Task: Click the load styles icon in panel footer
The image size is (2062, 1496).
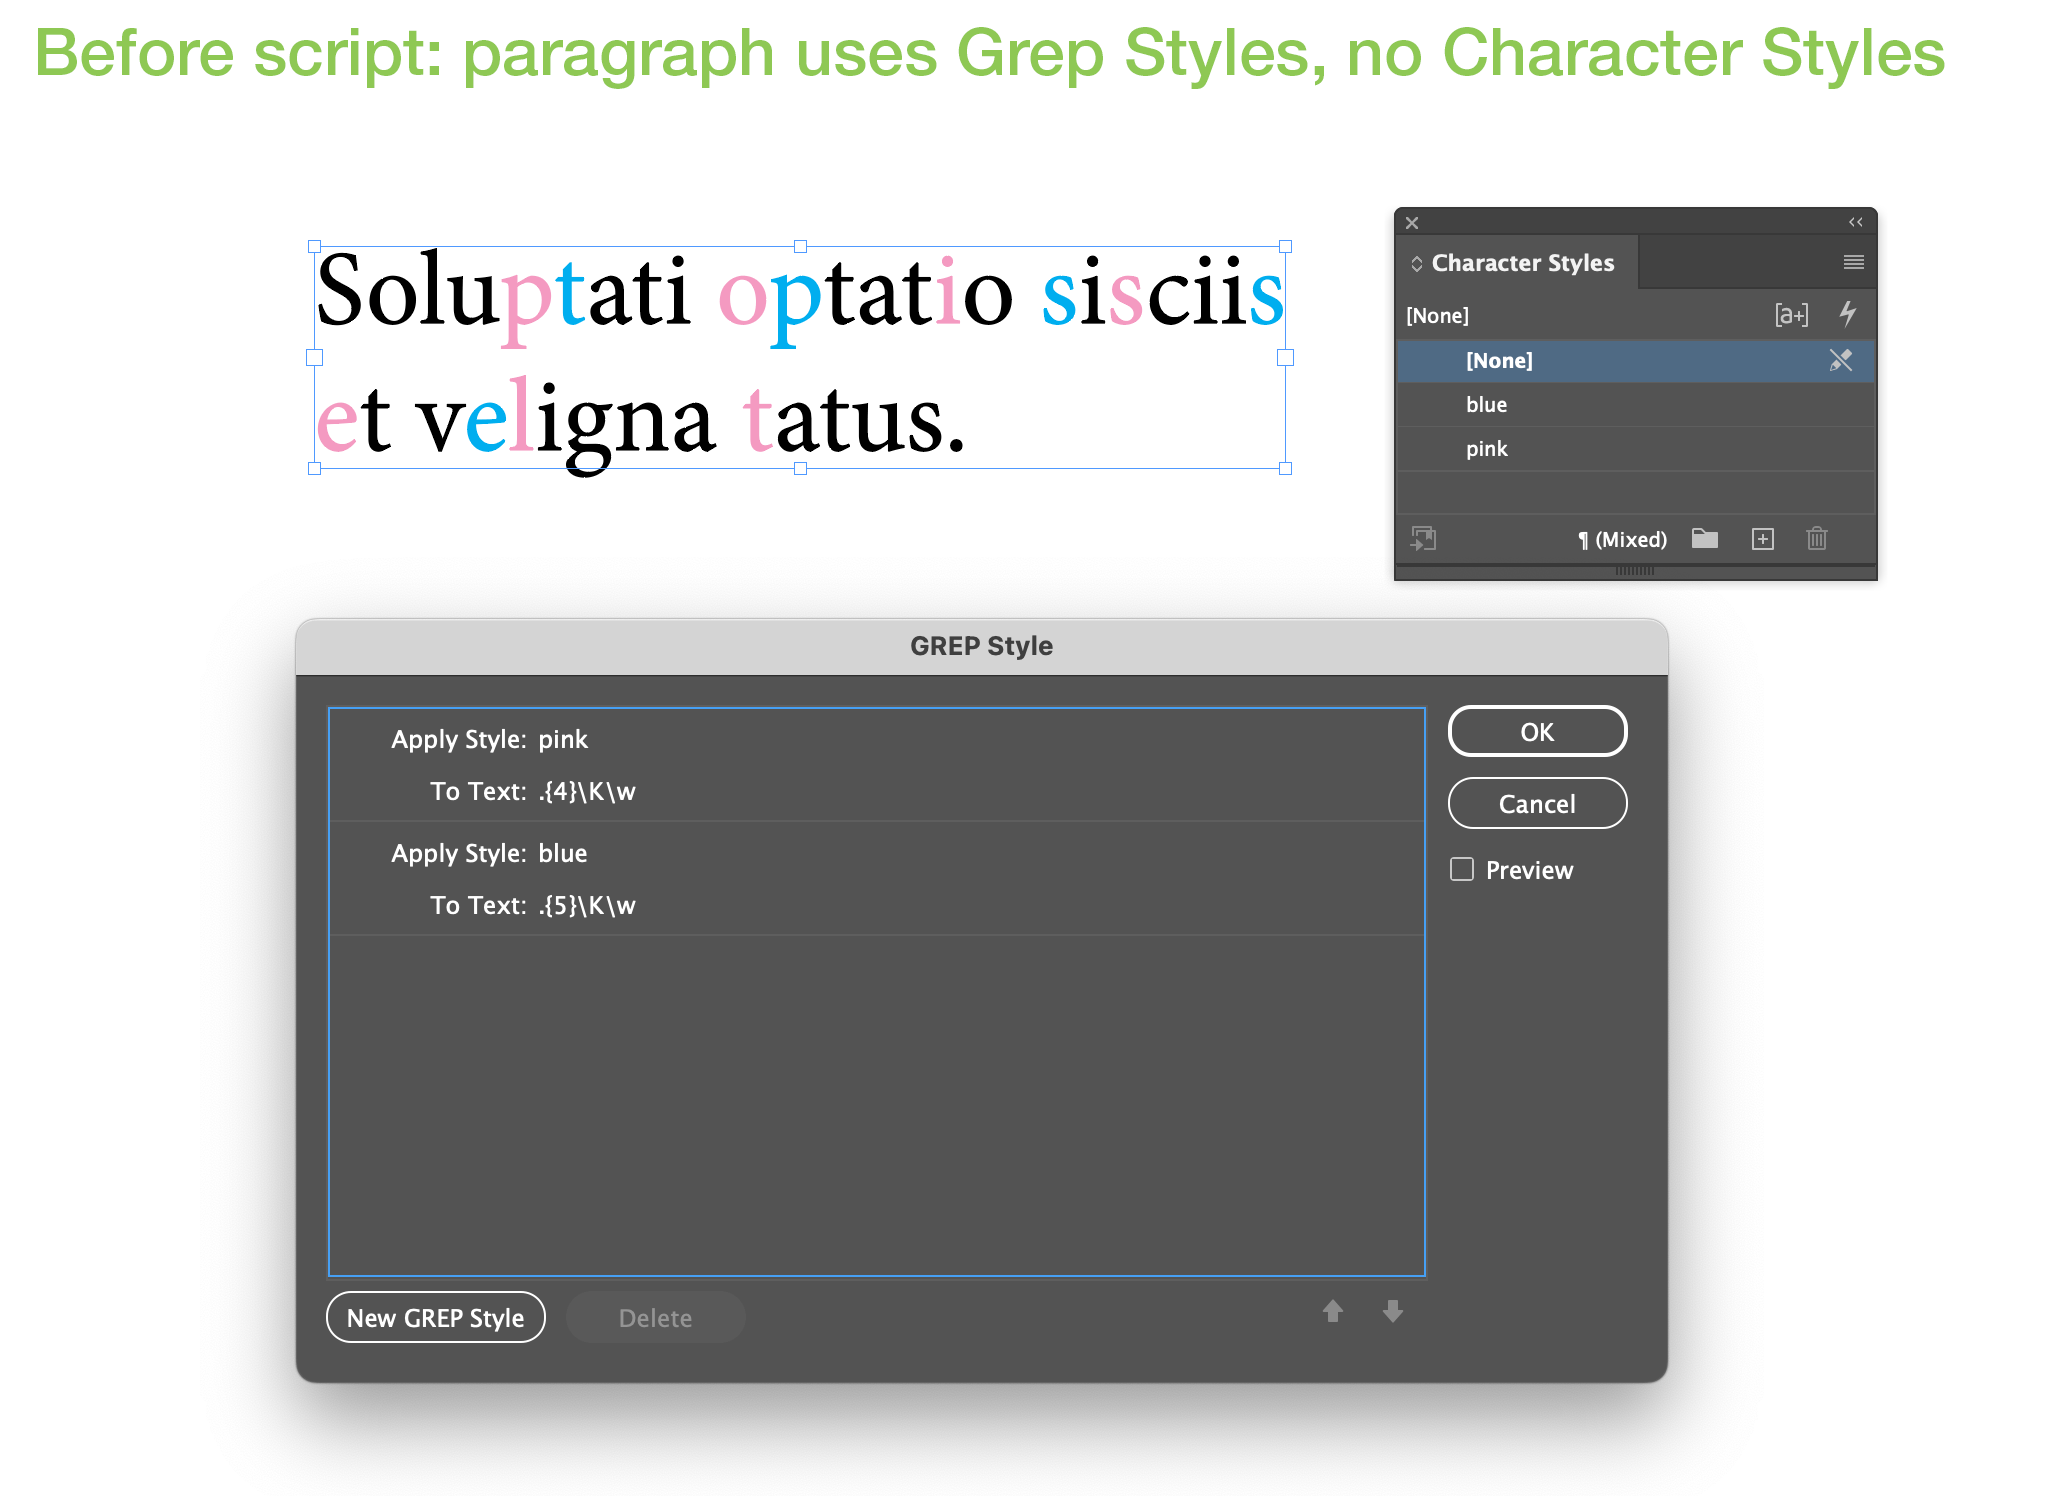Action: pos(1423,539)
